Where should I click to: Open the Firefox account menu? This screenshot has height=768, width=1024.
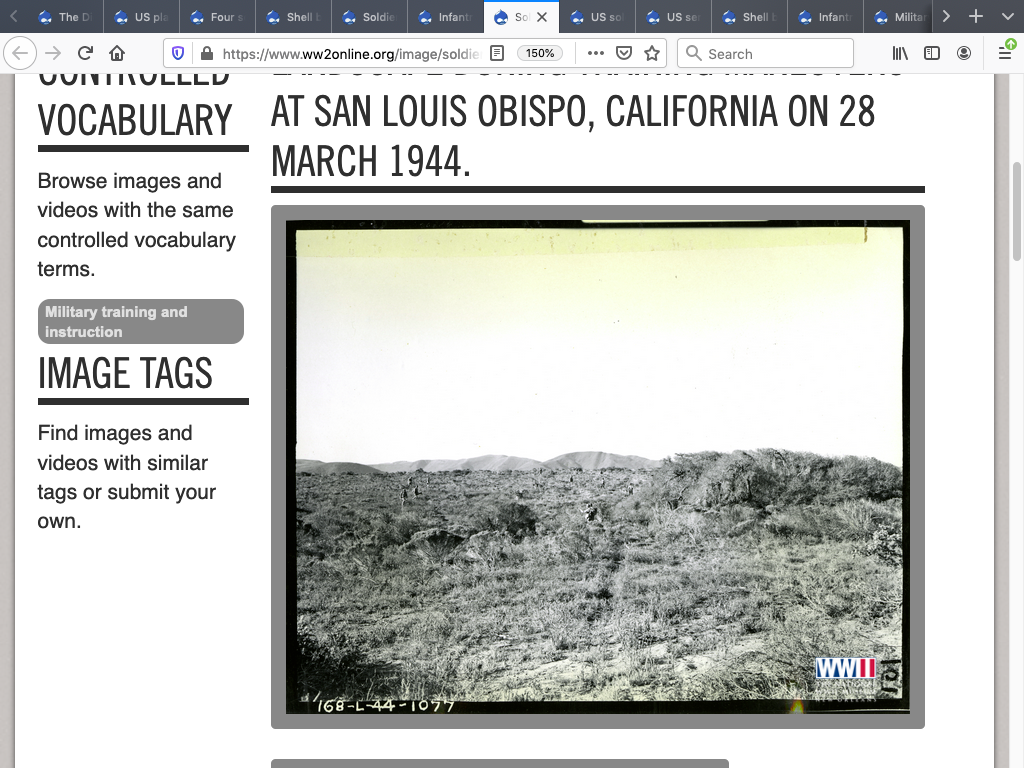coord(964,54)
